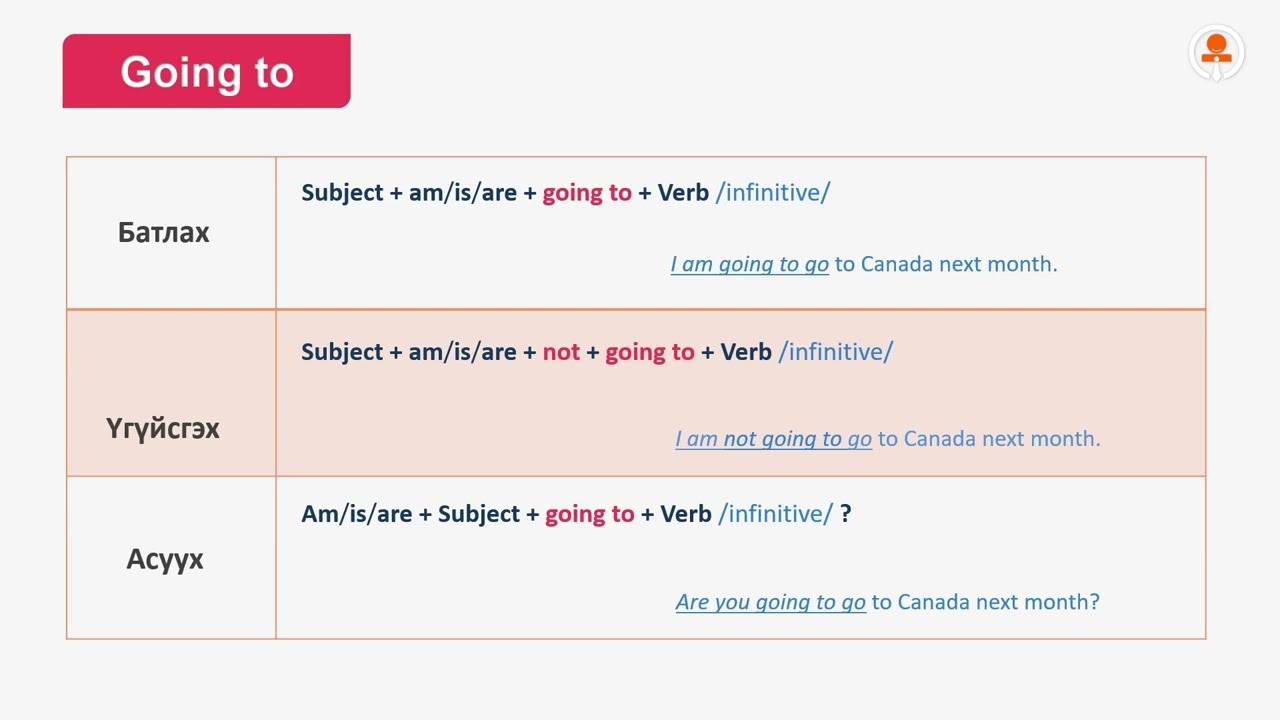Click "Subject" at the start of the Батлах formula

pyautogui.click(x=342, y=193)
